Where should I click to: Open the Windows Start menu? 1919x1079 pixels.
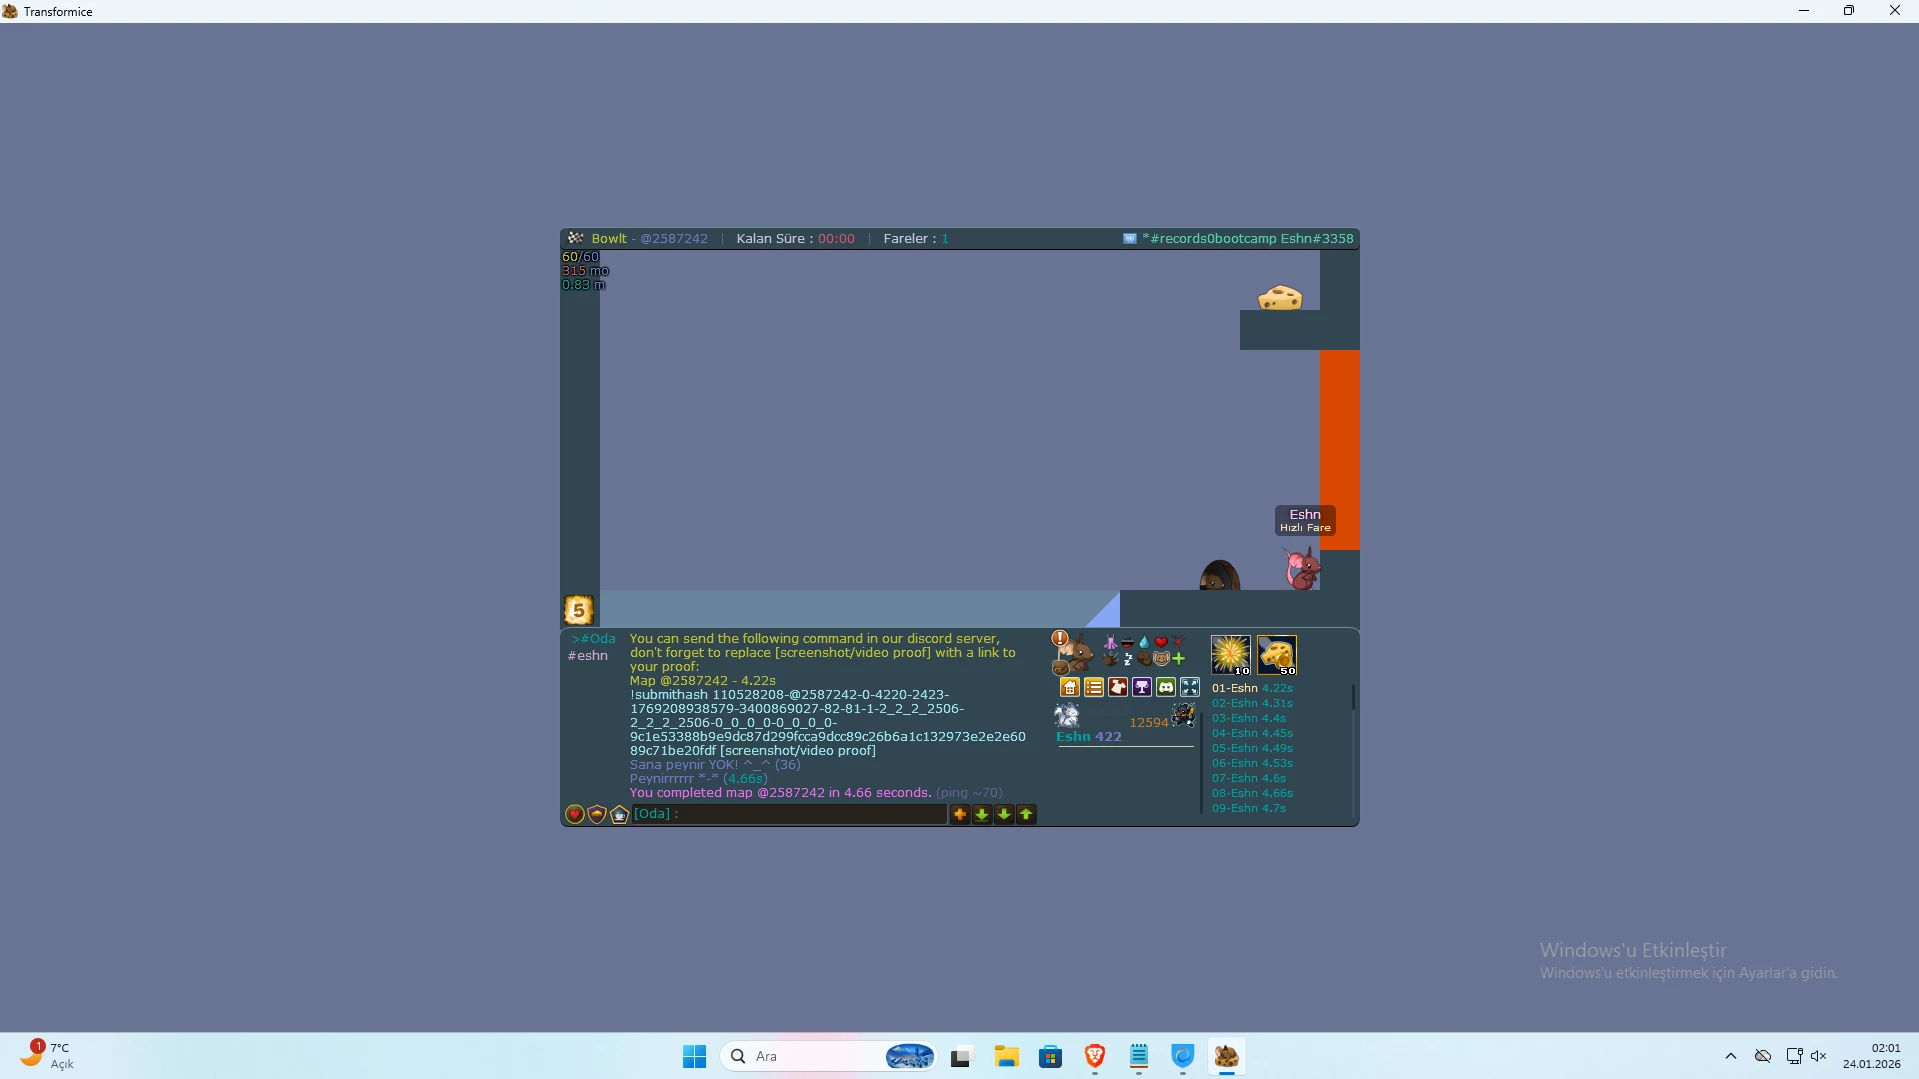click(x=694, y=1056)
